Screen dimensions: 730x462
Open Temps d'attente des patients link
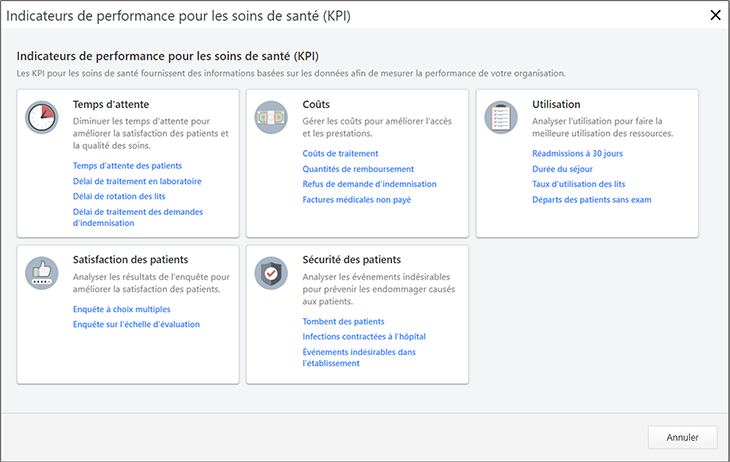(x=127, y=165)
